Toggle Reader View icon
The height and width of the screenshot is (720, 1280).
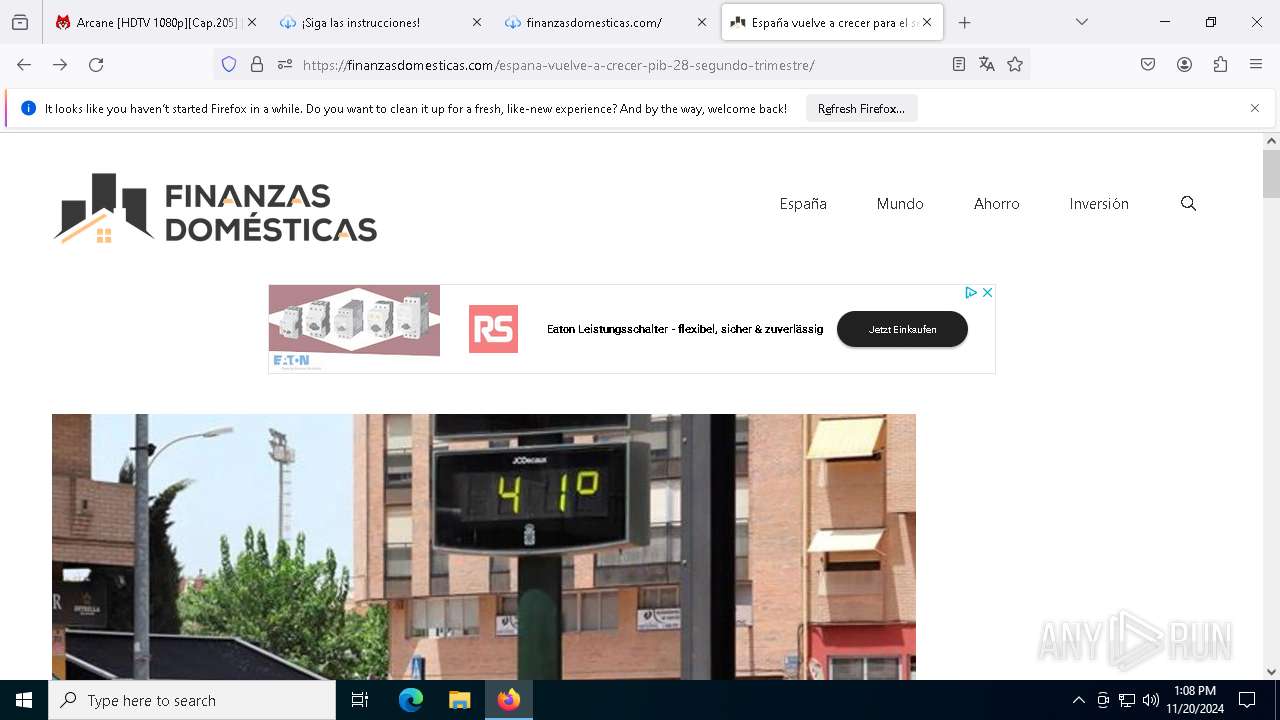pos(959,64)
